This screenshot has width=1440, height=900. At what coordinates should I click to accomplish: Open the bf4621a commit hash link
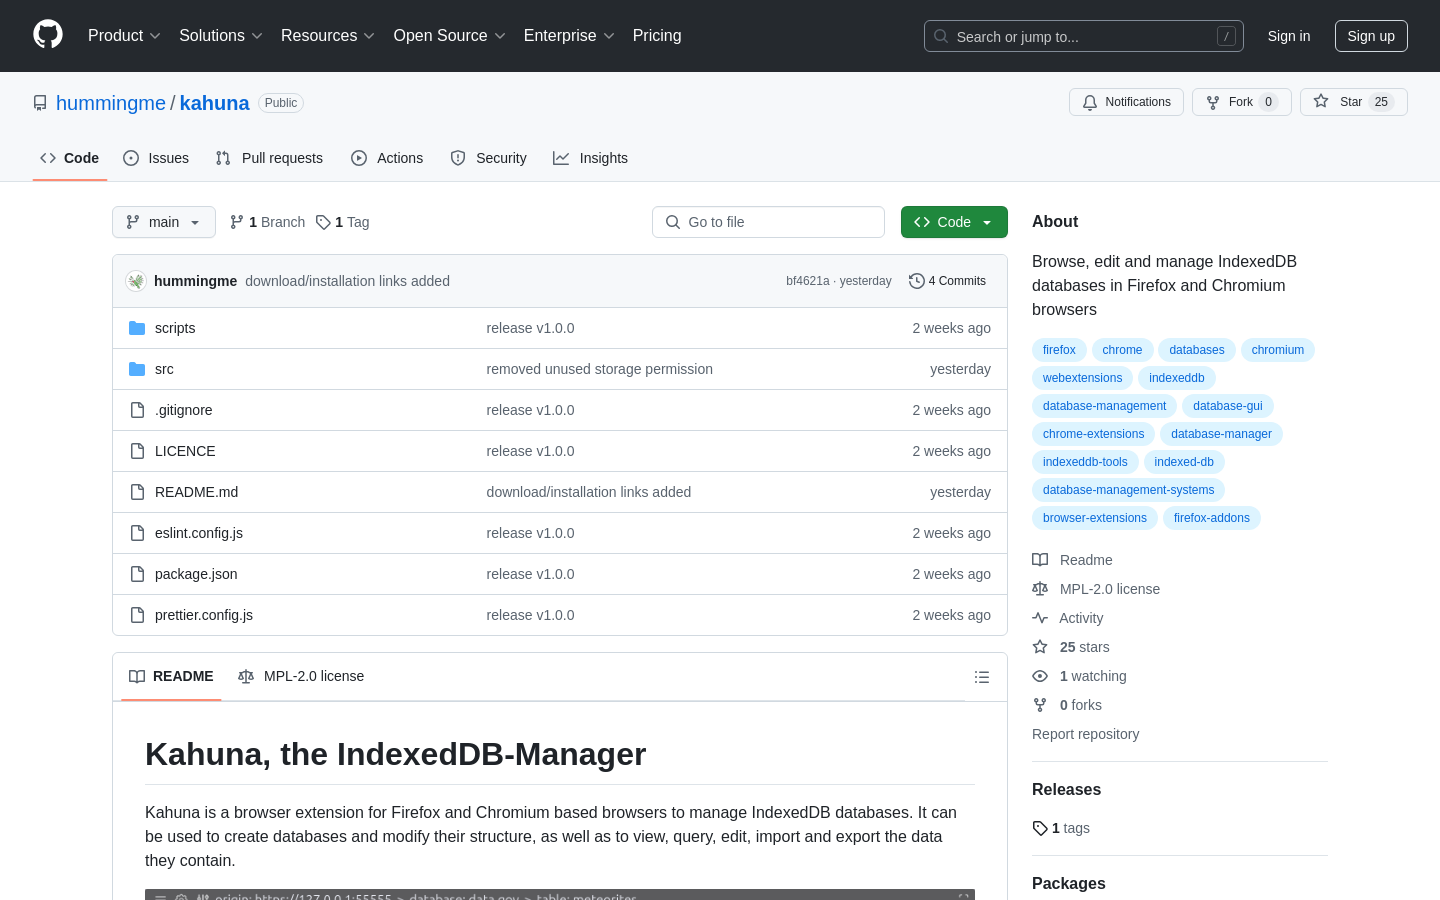(808, 281)
